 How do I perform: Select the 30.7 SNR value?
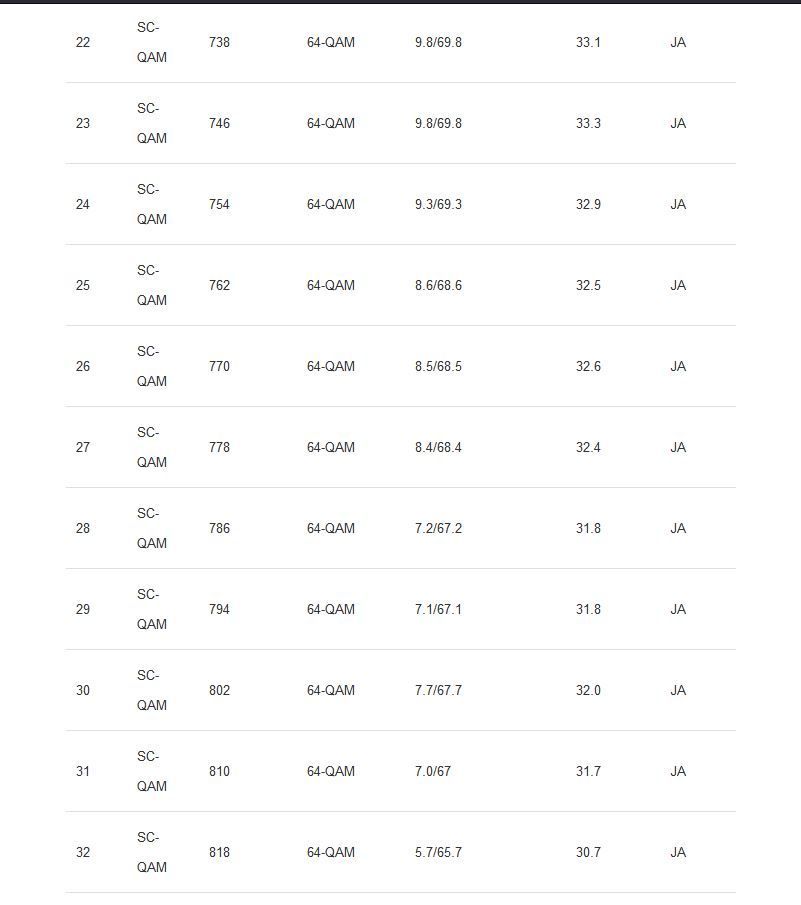tap(588, 853)
